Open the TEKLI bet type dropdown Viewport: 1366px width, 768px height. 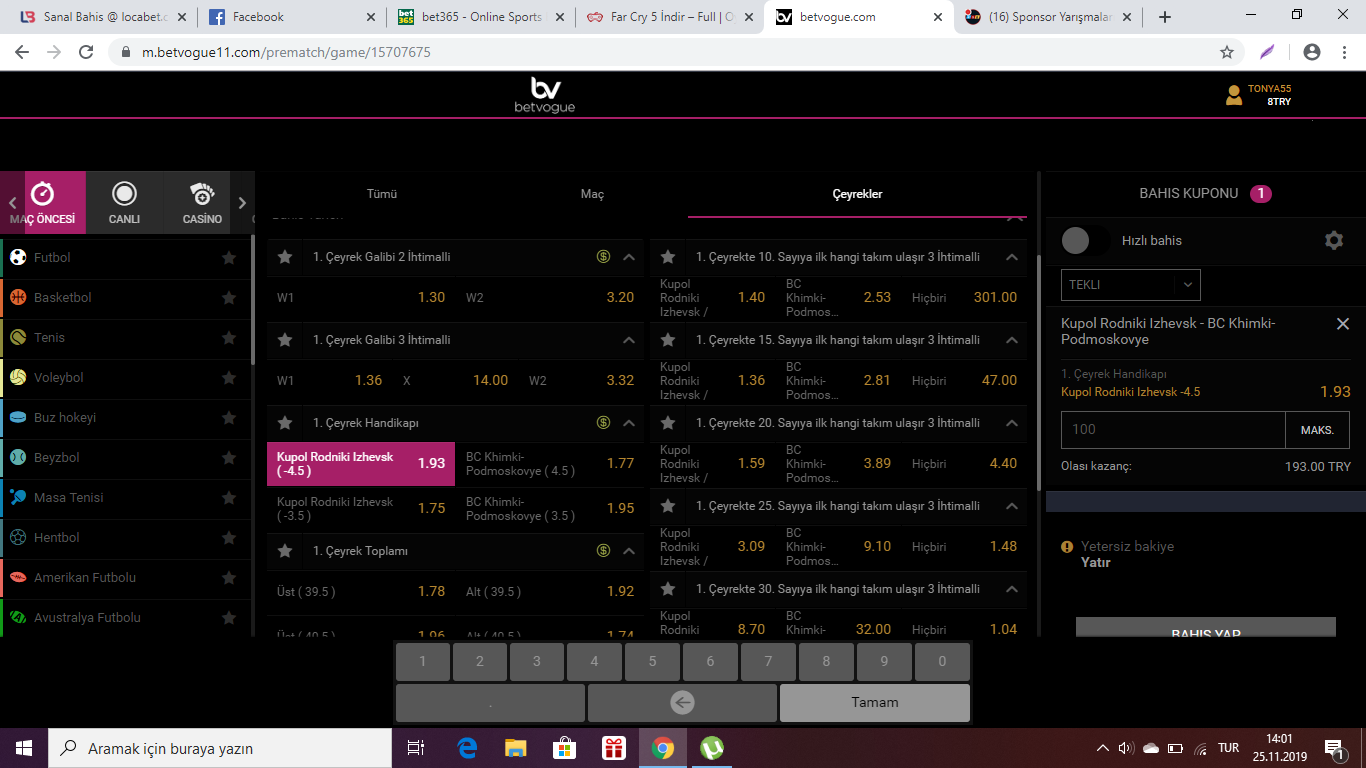[1131, 285]
